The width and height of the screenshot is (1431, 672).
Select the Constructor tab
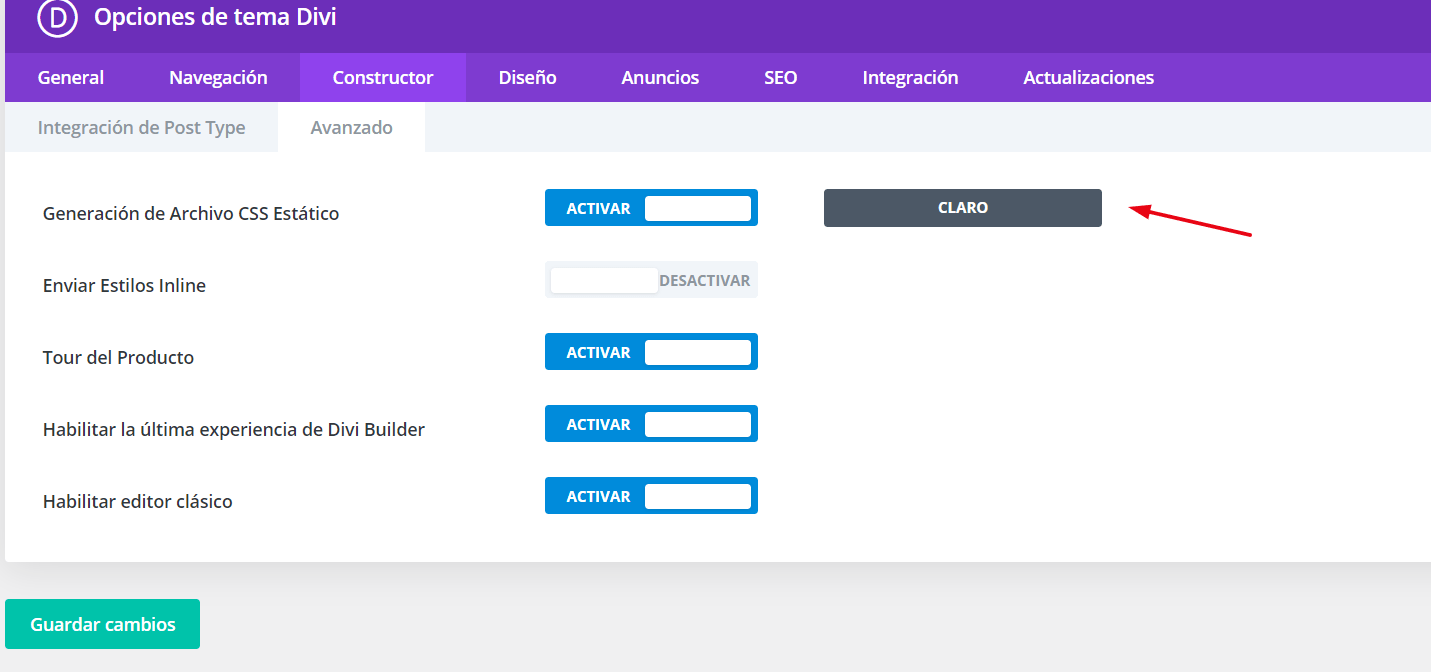click(x=383, y=78)
